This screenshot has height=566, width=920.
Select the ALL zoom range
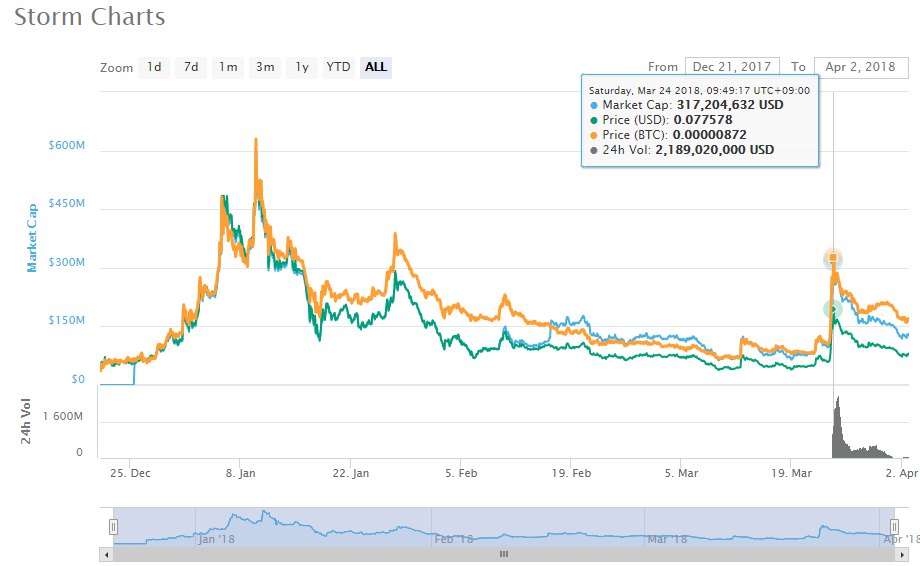pos(376,67)
